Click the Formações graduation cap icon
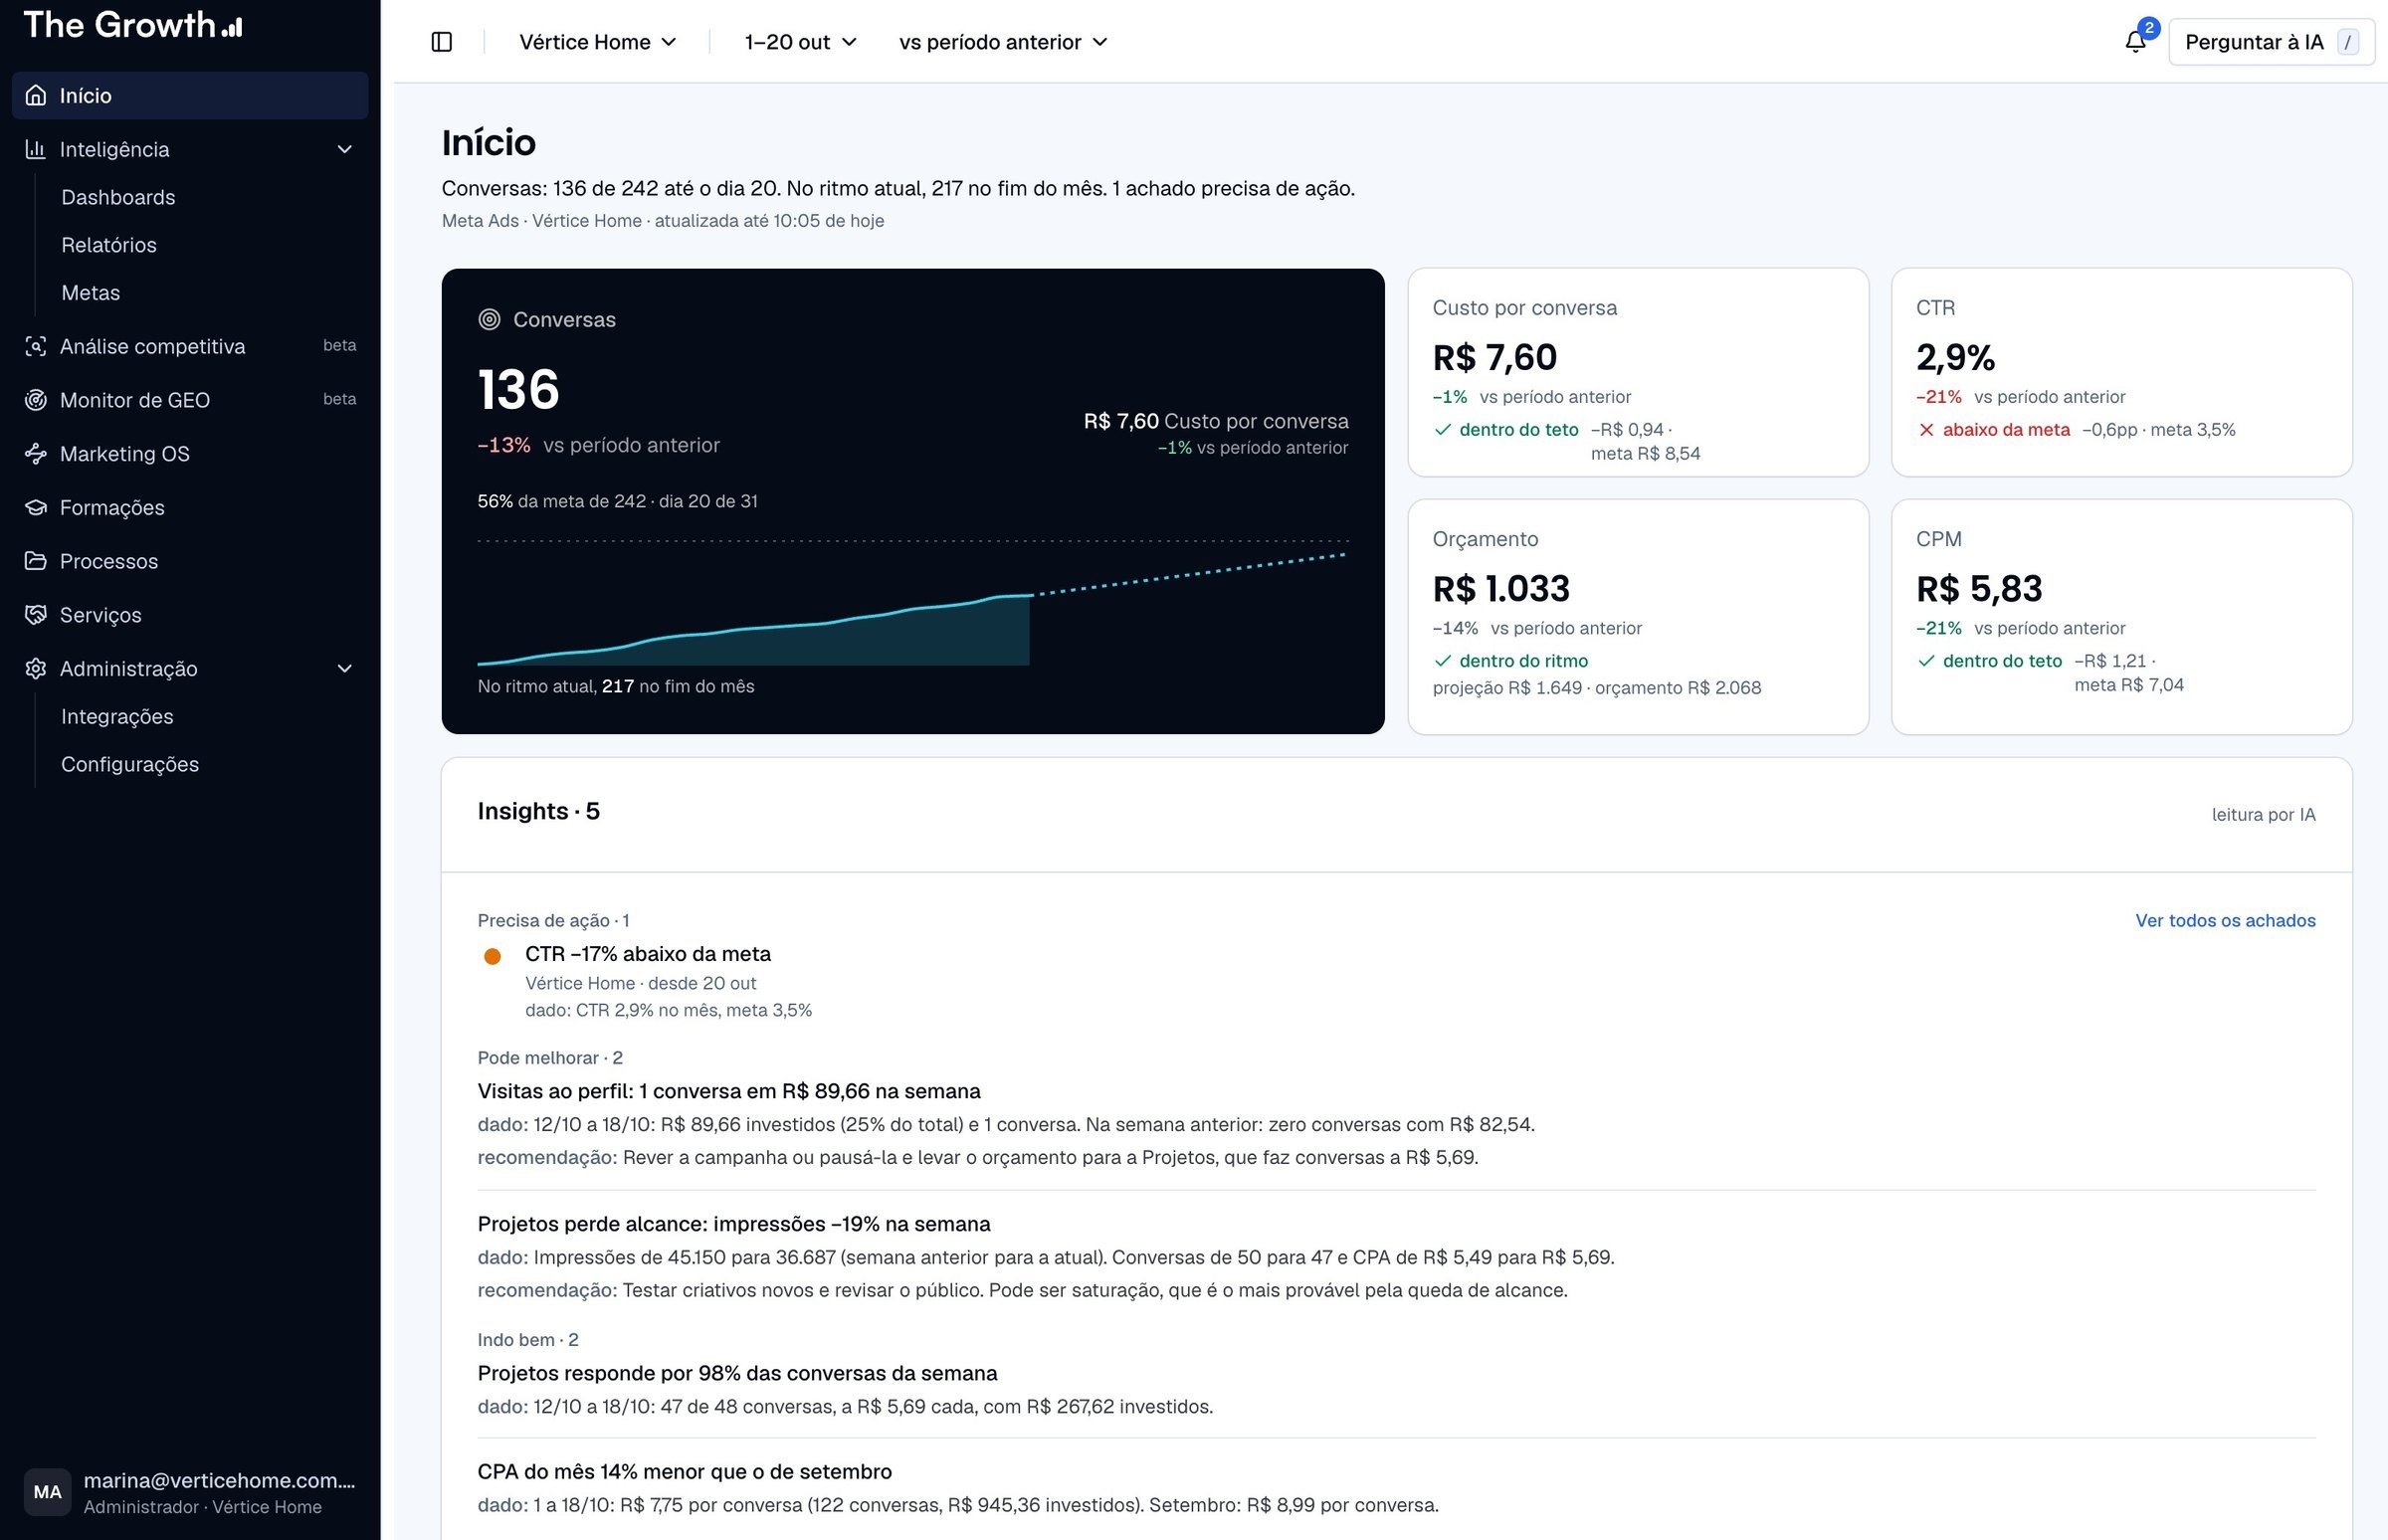Image resolution: width=2388 pixels, height=1540 pixels. 36,507
